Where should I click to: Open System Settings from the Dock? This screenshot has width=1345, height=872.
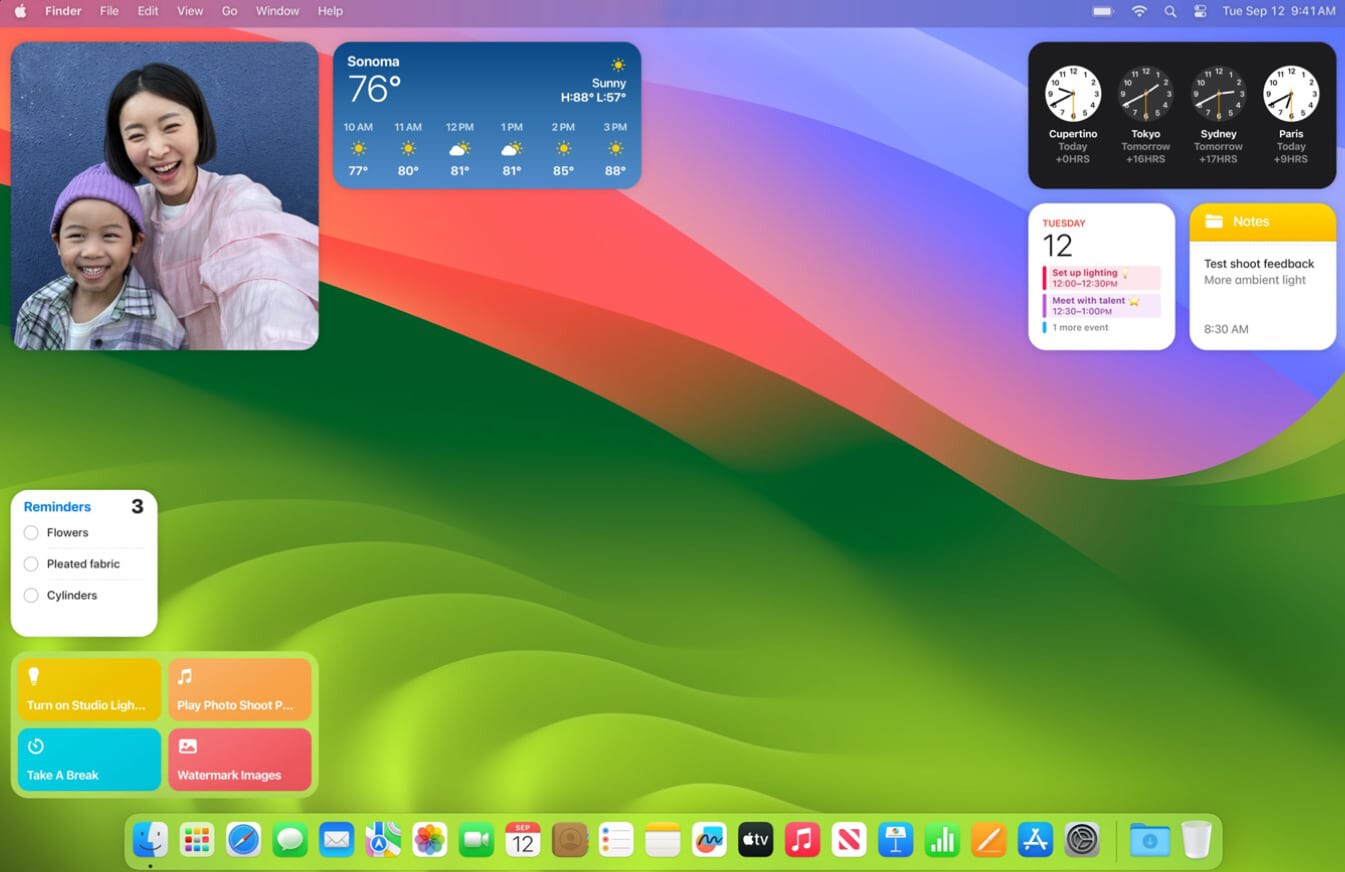coord(1081,840)
